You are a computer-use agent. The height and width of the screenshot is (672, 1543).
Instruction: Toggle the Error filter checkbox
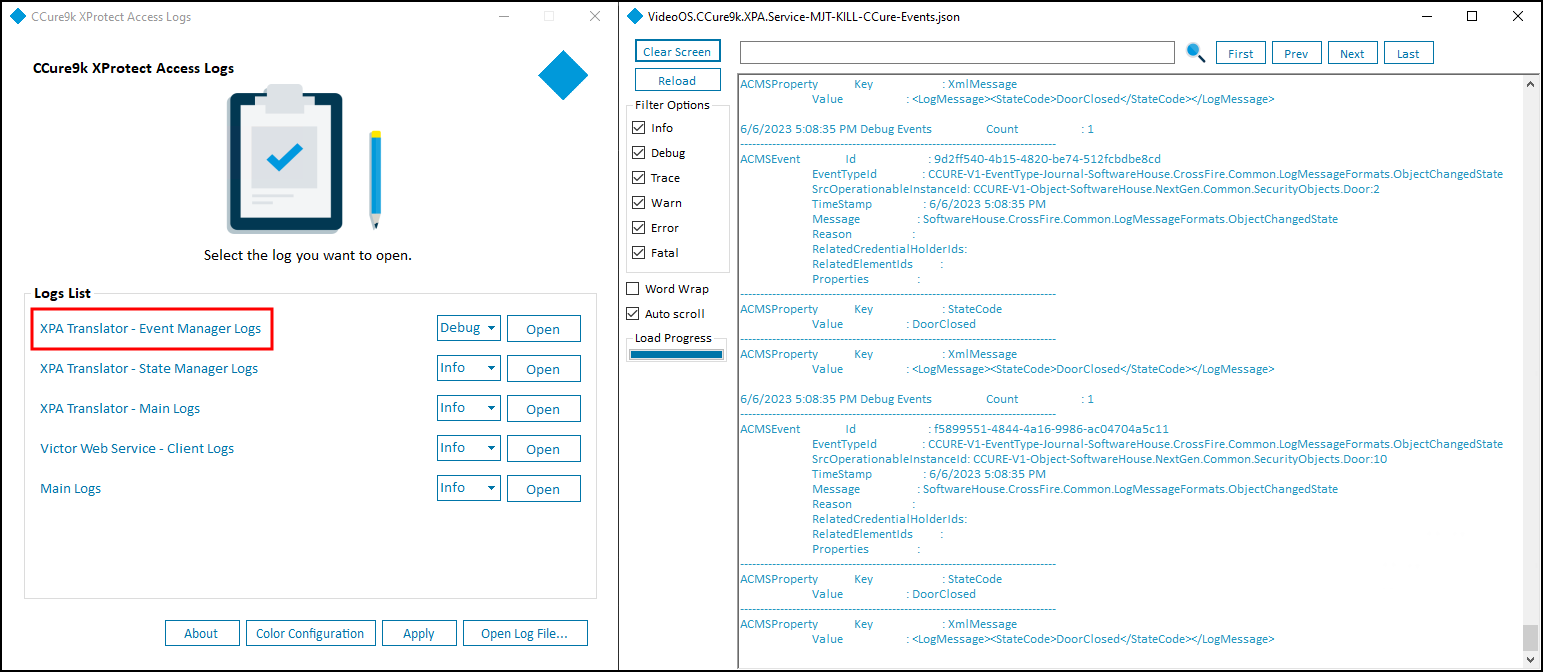639,228
